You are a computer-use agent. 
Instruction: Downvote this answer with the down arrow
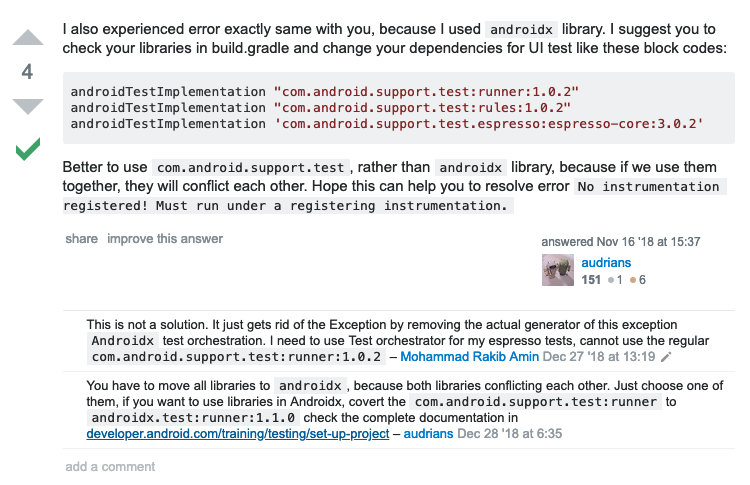click(28, 106)
